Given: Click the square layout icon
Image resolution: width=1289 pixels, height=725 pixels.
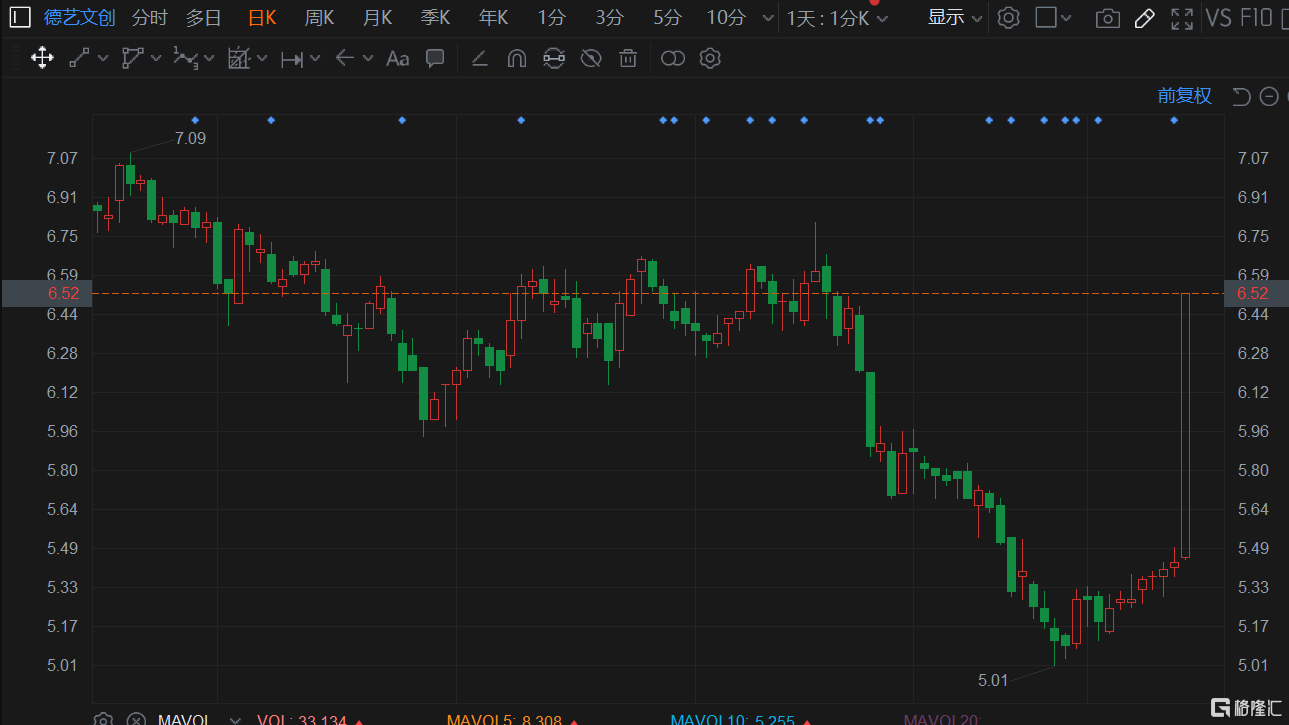Looking at the screenshot, I should (x=1046, y=17).
